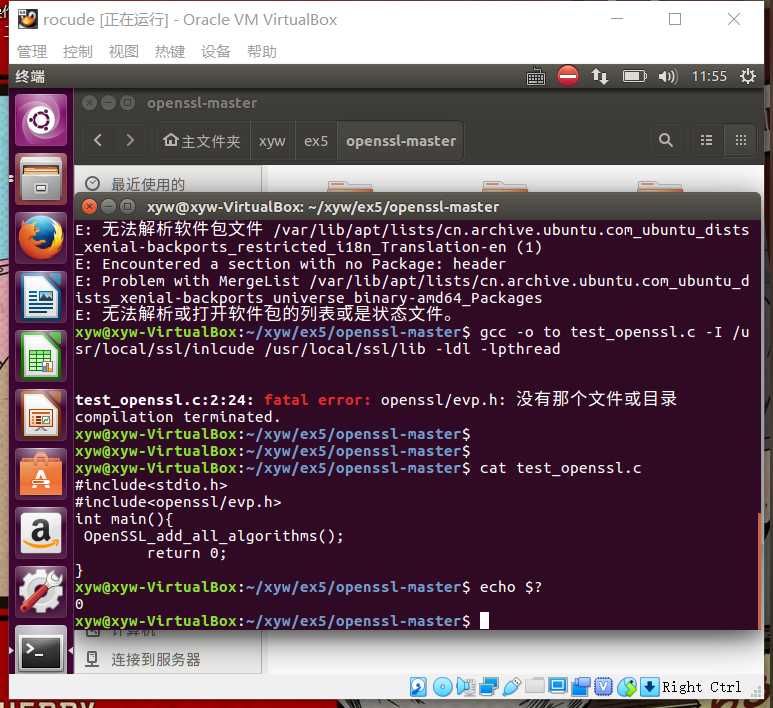Click the red no-entry notification icon in the panel

(567, 76)
